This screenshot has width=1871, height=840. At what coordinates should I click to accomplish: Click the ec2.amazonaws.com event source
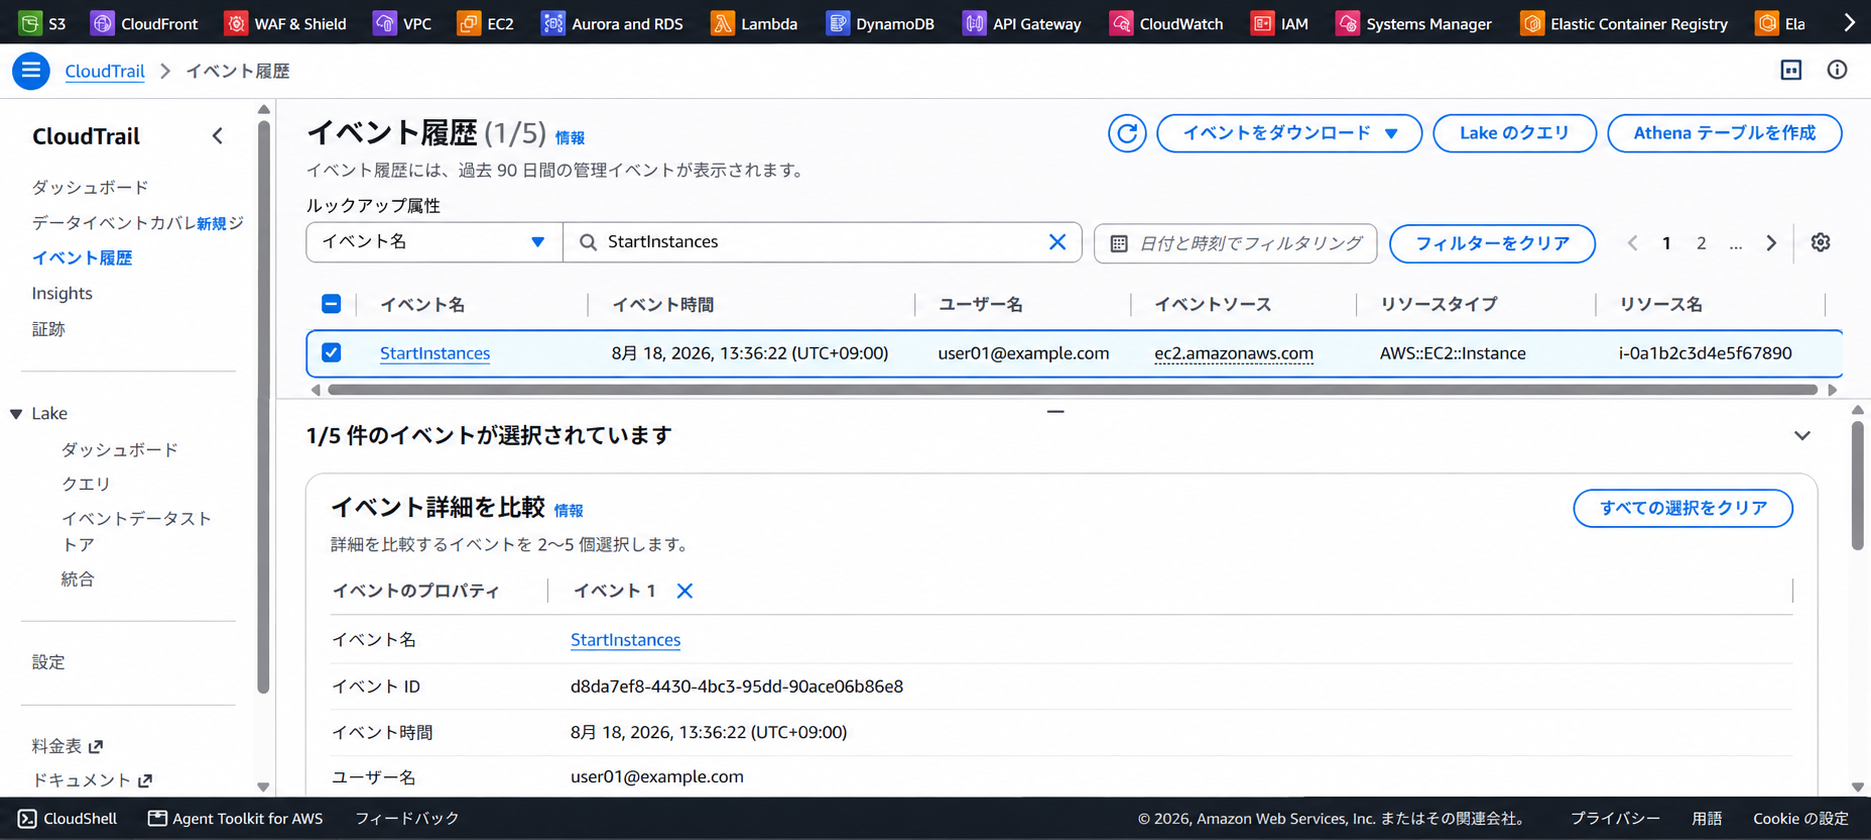click(1234, 353)
